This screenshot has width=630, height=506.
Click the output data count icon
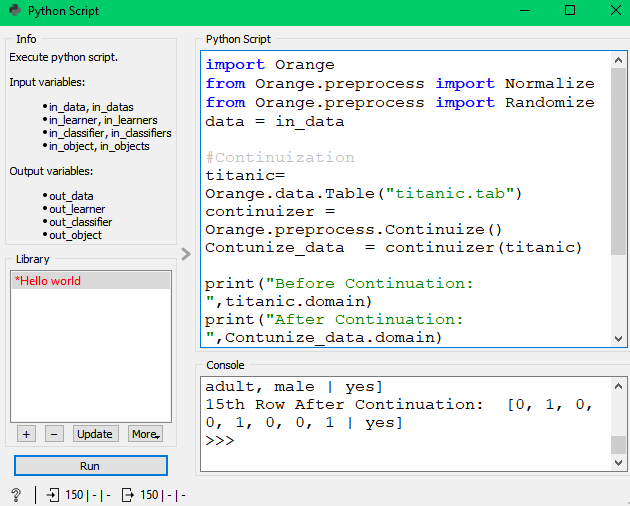(x=127, y=495)
